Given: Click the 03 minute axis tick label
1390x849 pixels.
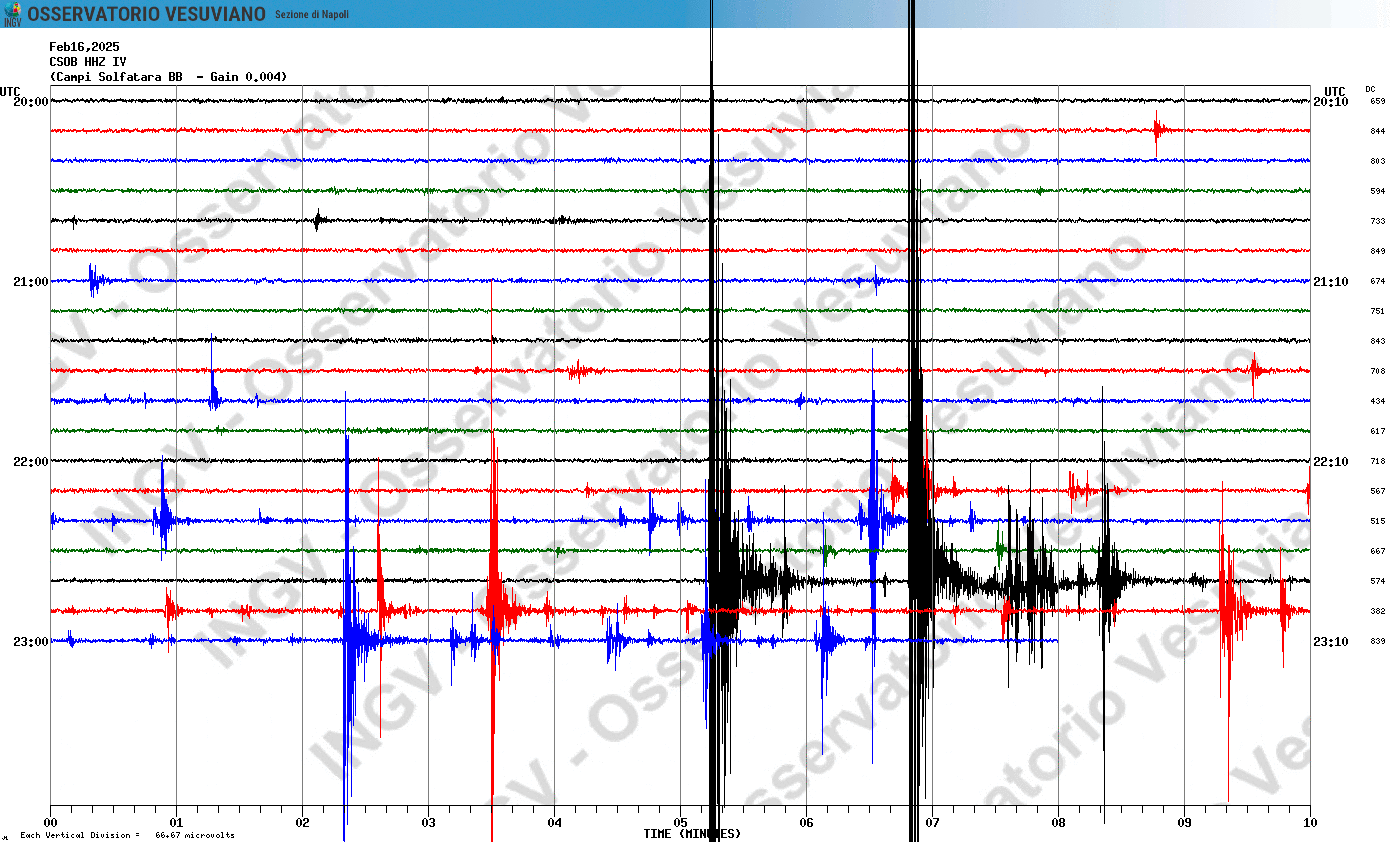Looking at the screenshot, I should tap(429, 823).
